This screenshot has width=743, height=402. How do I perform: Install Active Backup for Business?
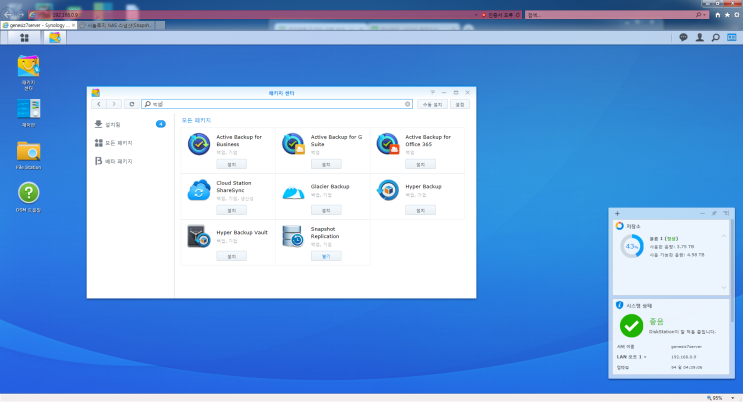coord(231,164)
